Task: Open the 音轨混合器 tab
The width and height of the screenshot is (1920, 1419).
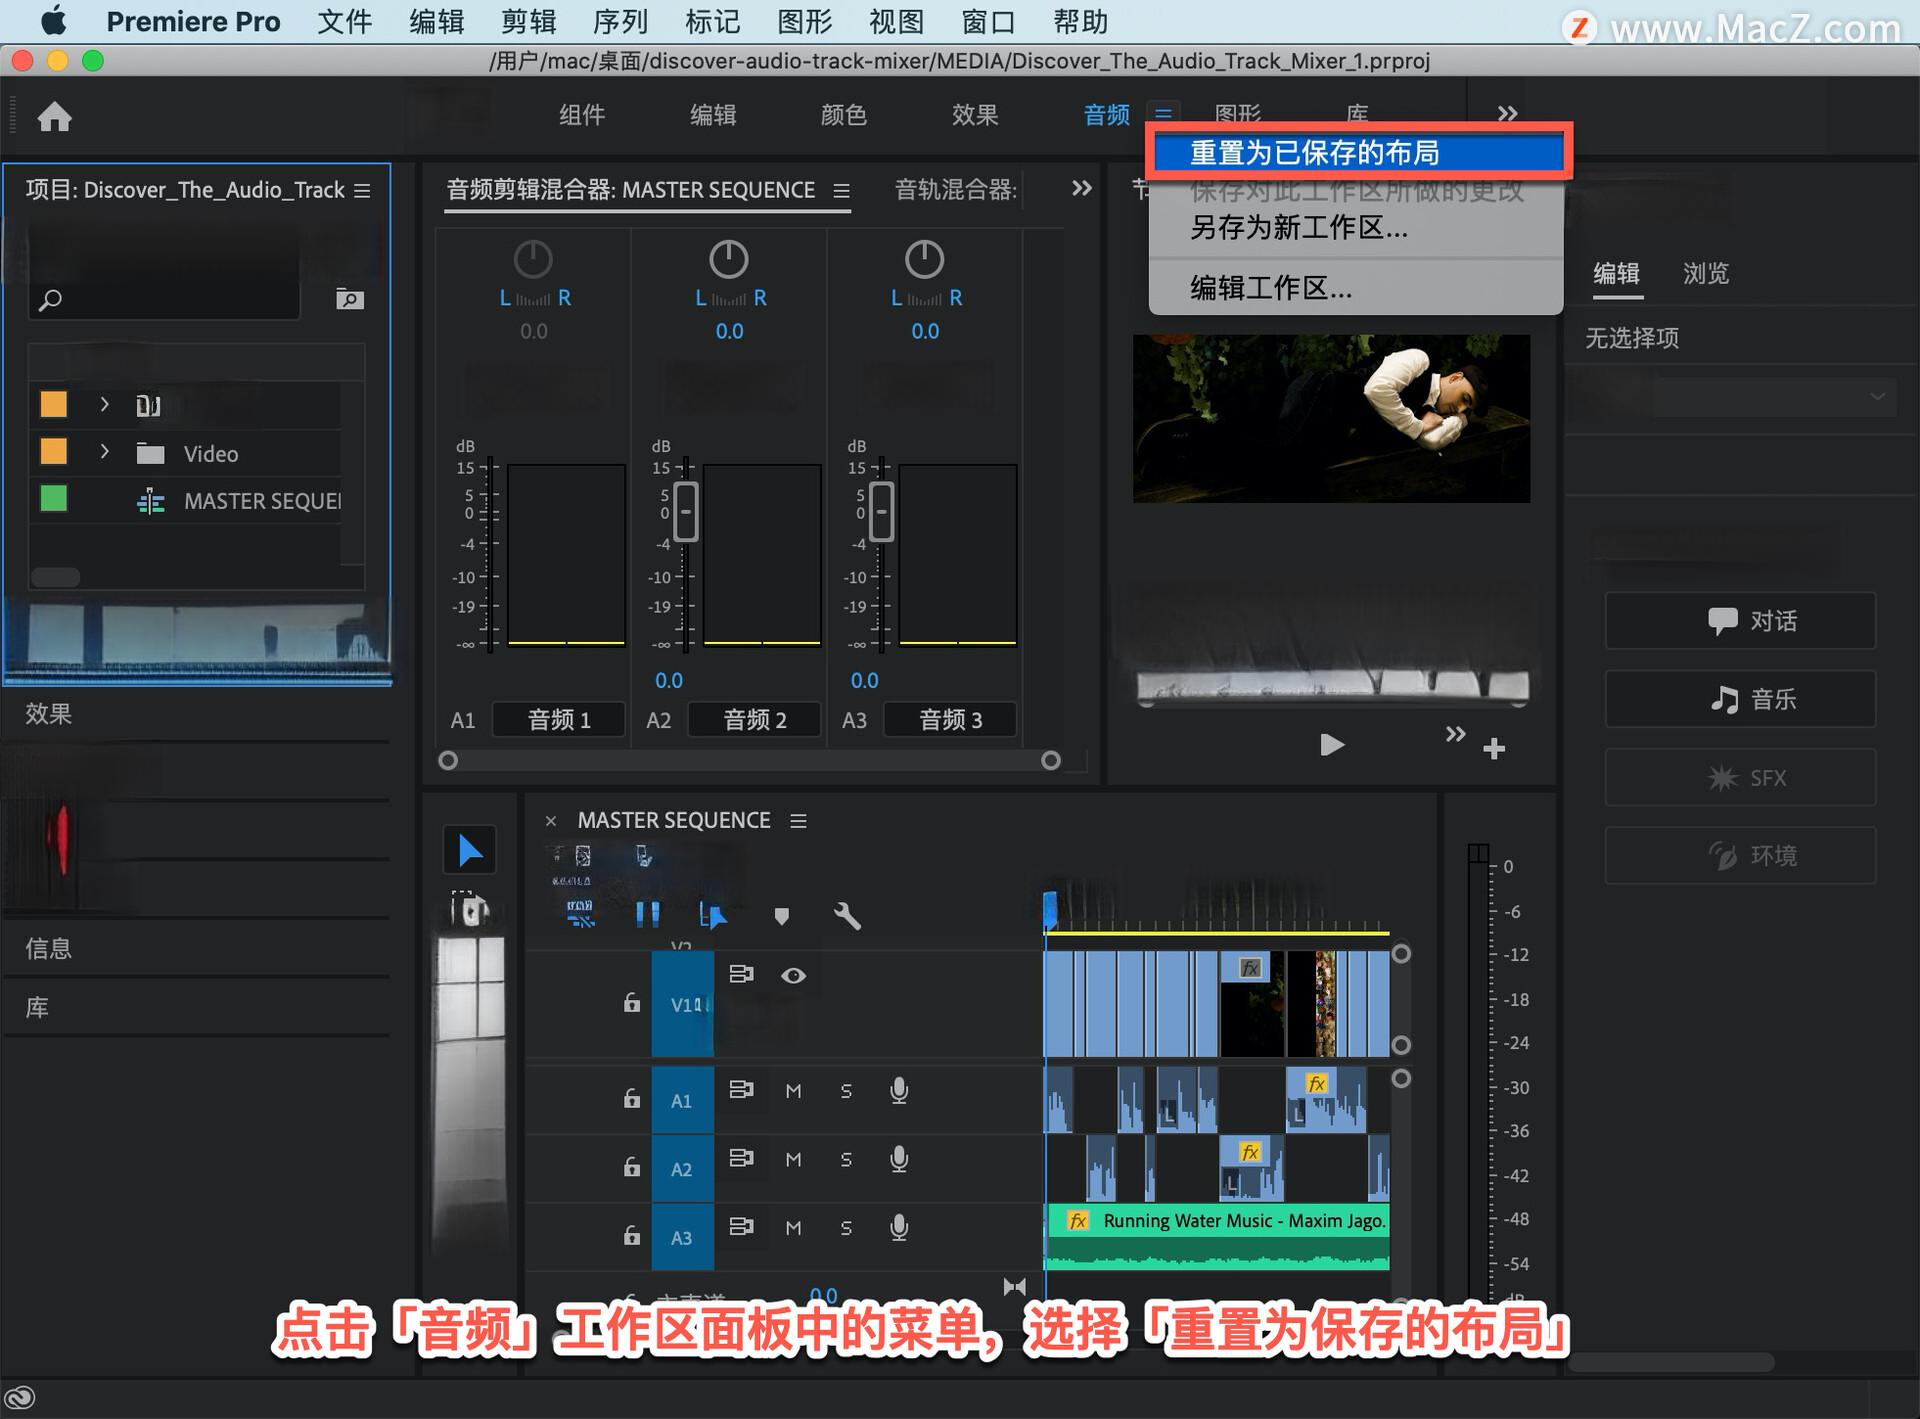Action: pyautogui.click(x=955, y=190)
